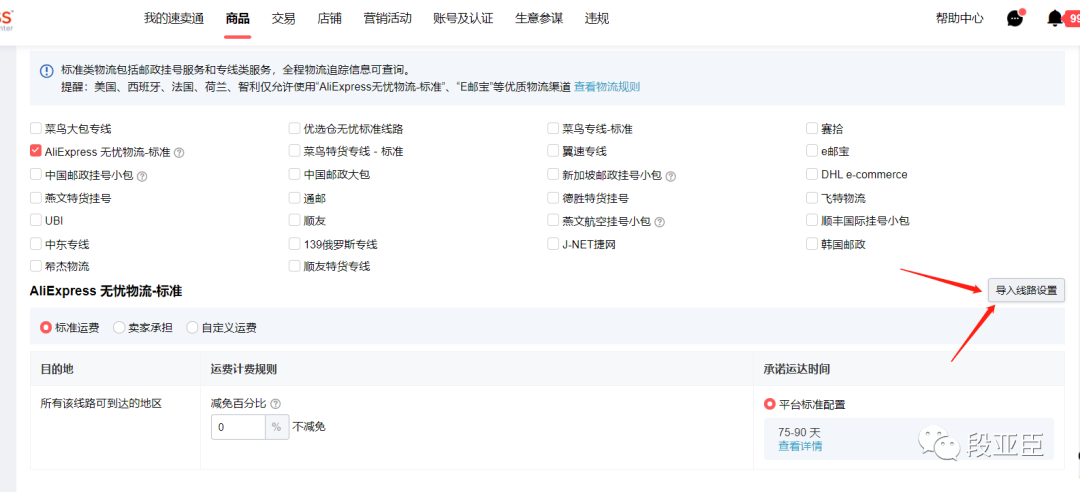Check the 中国邮政大包 checkbox
Screen dimensions: 1080x492
pos(295,174)
